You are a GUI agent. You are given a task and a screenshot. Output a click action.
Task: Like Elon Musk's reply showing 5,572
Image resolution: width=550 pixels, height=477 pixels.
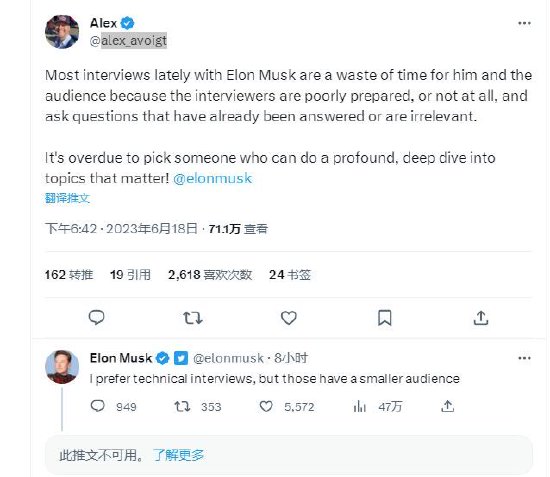266,407
